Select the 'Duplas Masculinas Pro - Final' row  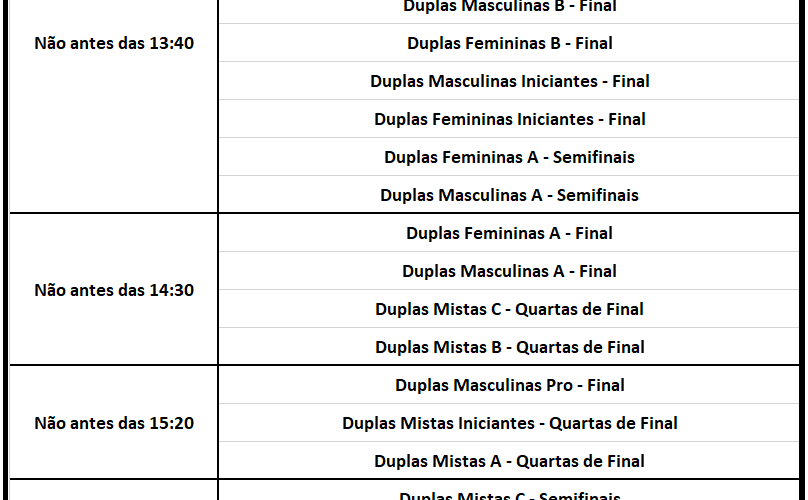click(x=509, y=385)
